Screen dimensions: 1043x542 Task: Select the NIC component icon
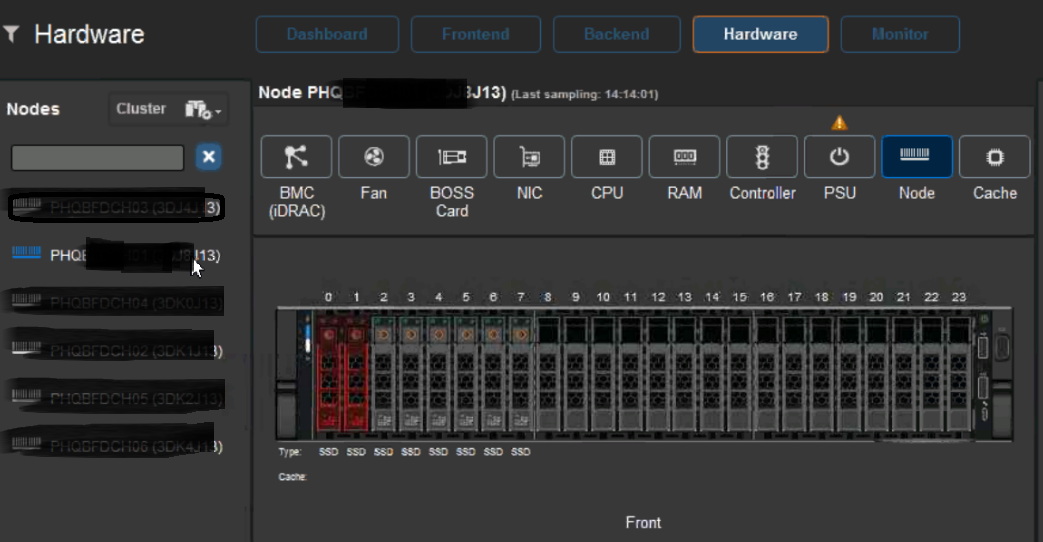click(x=529, y=157)
